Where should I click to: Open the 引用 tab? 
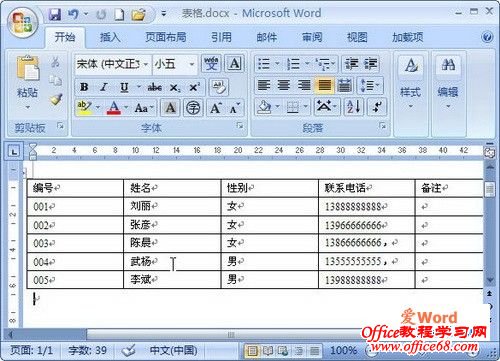(221, 37)
